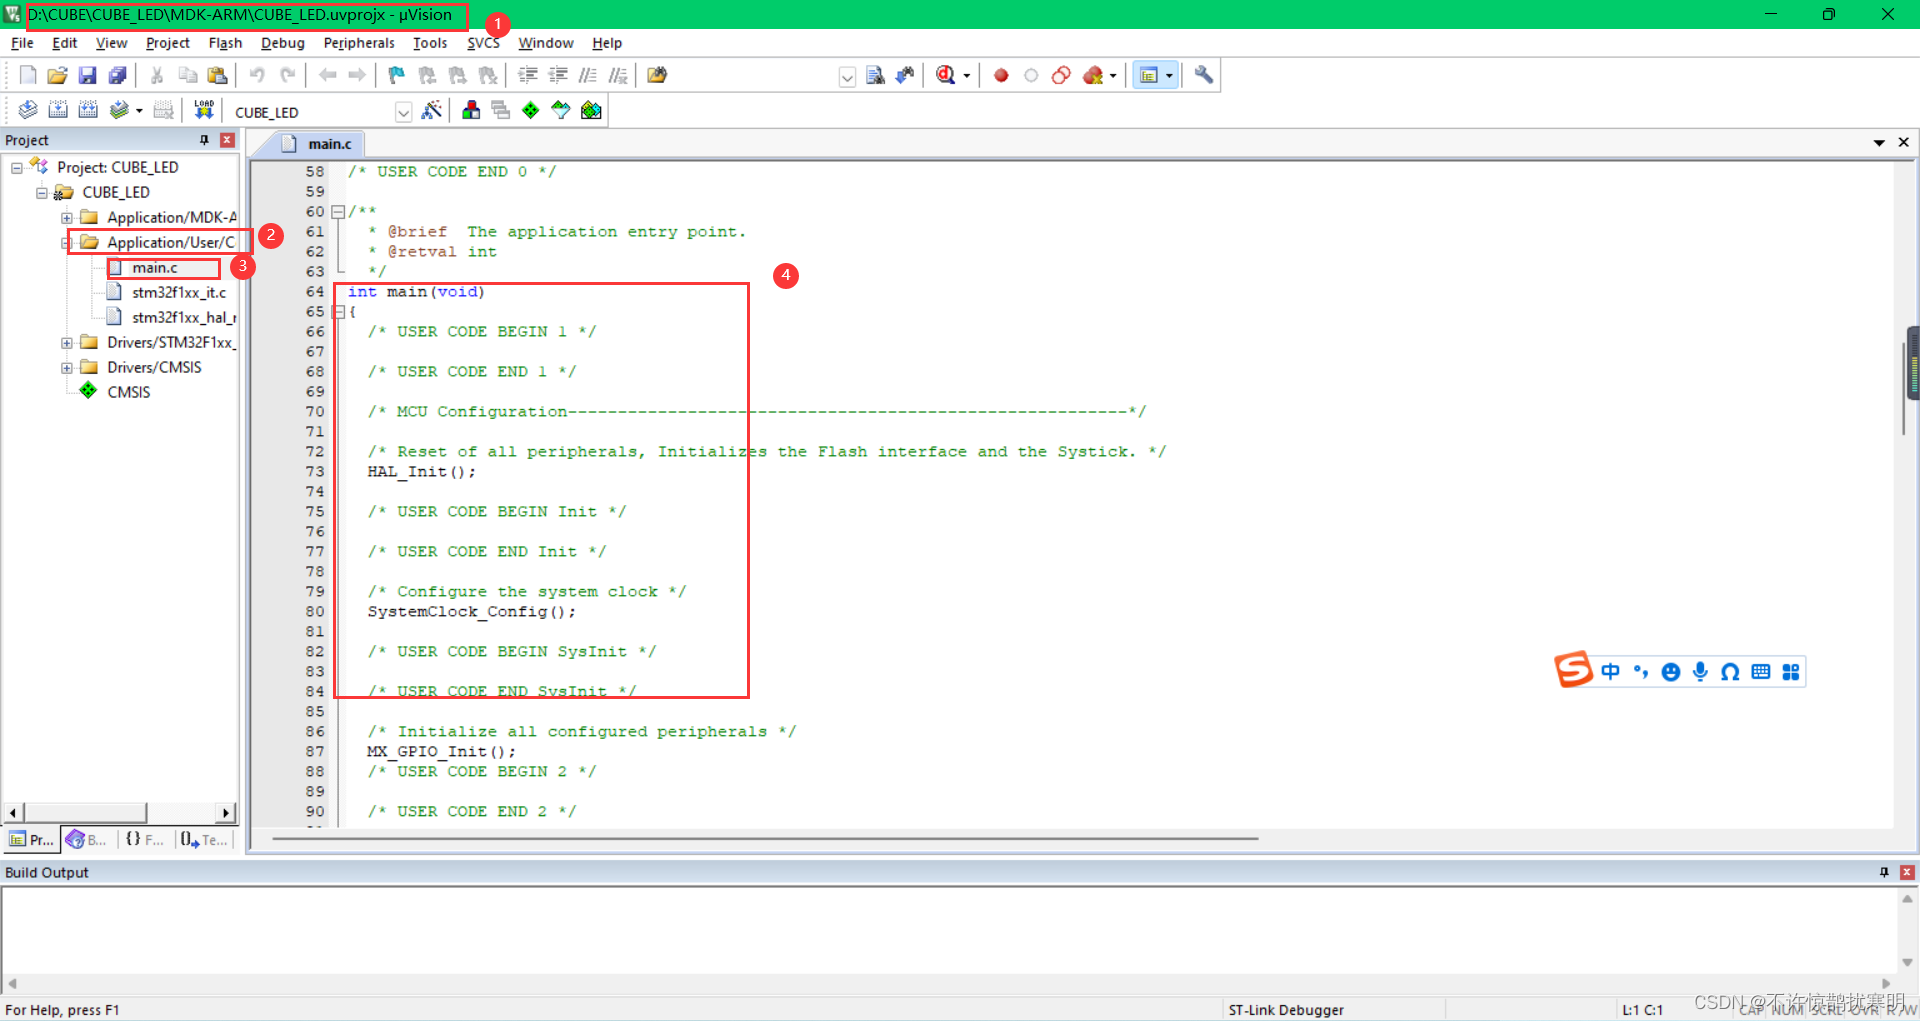Close the main.c editor tab area
The height and width of the screenshot is (1021, 1920).
point(1904,143)
